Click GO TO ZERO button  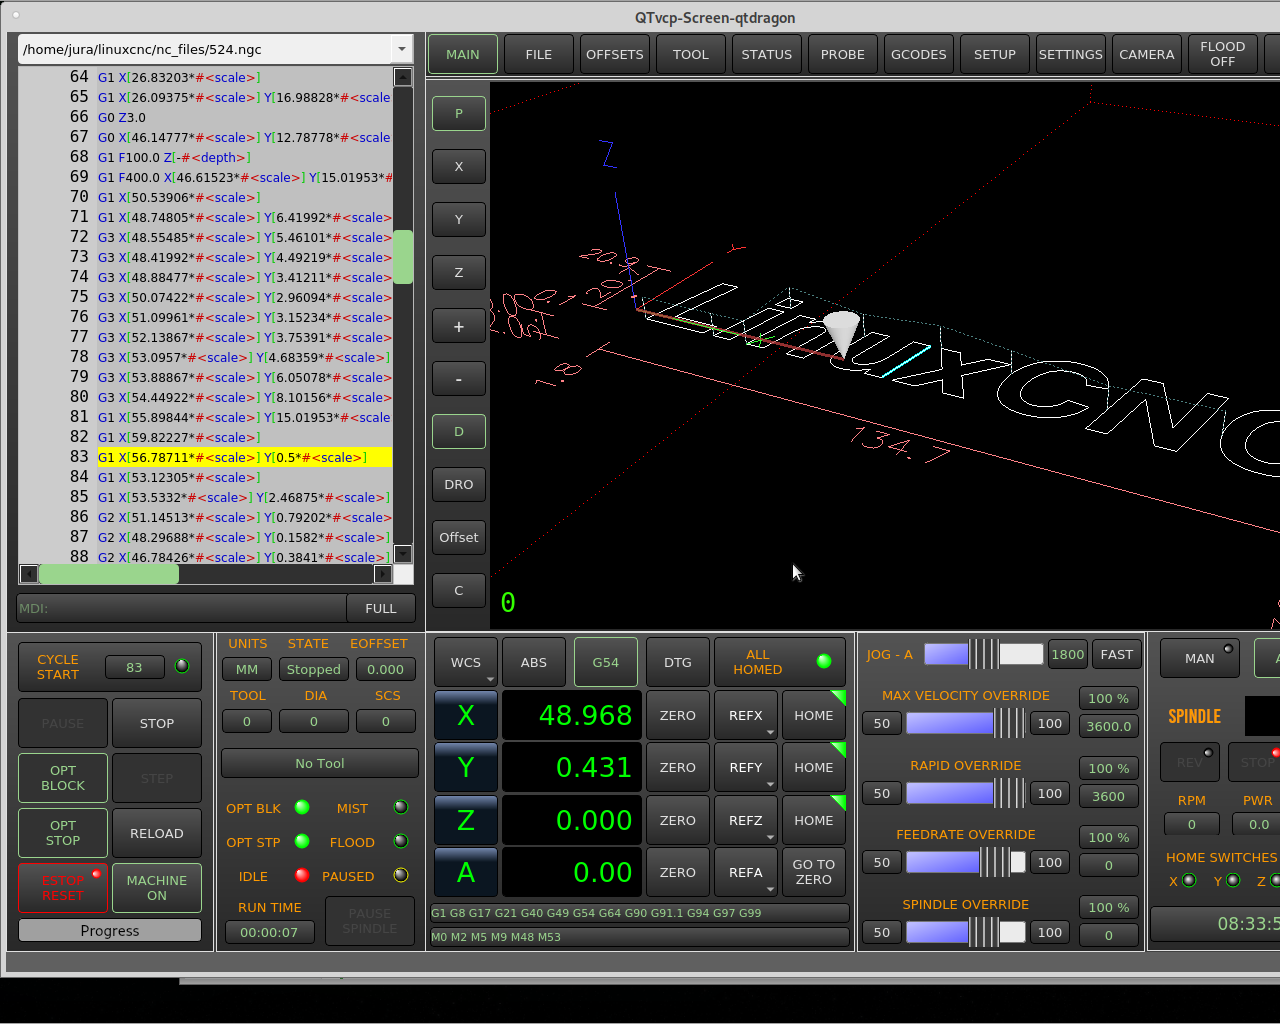point(814,872)
